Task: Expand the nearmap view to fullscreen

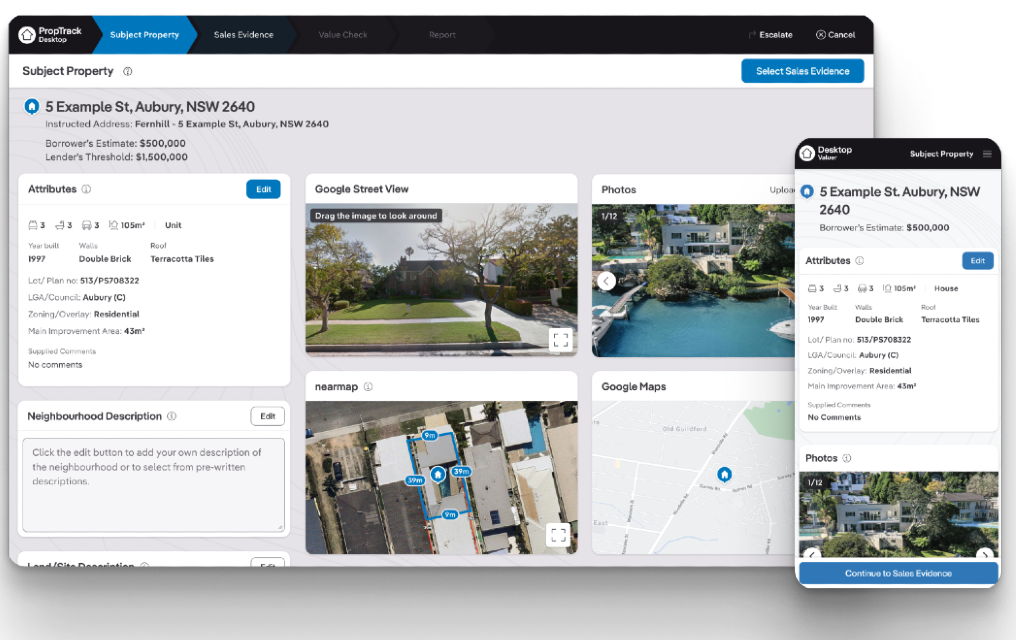Action: click(559, 534)
